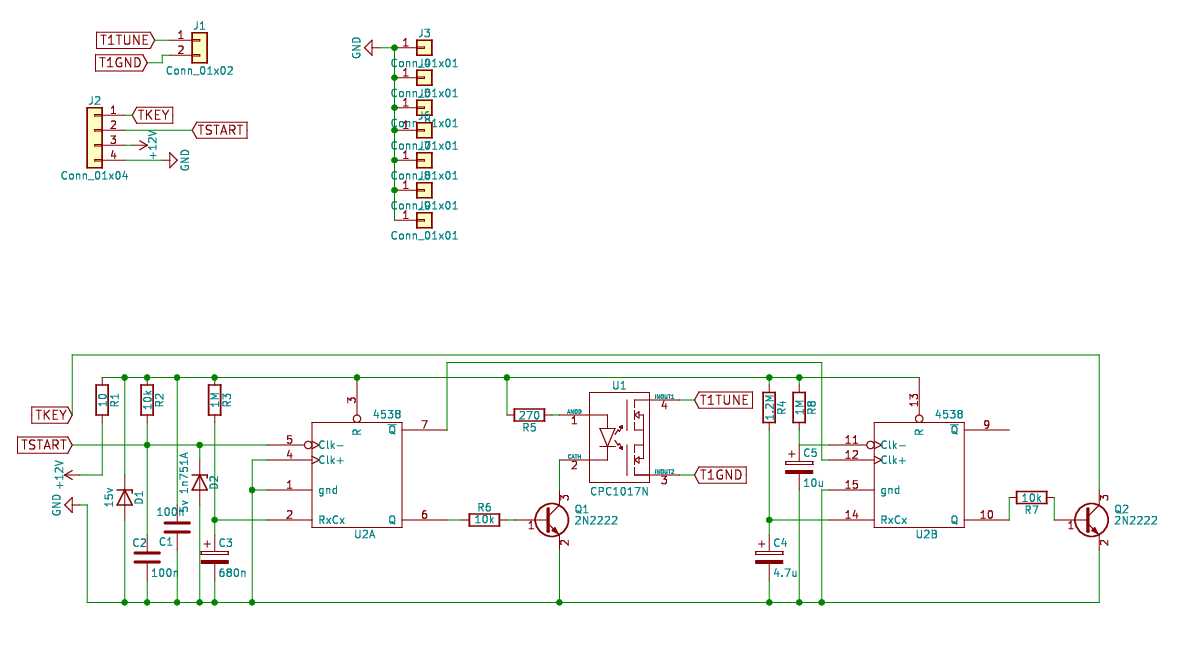Select the 270 ohm resistor R5
The width and height of the screenshot is (1193, 649).
point(530,415)
